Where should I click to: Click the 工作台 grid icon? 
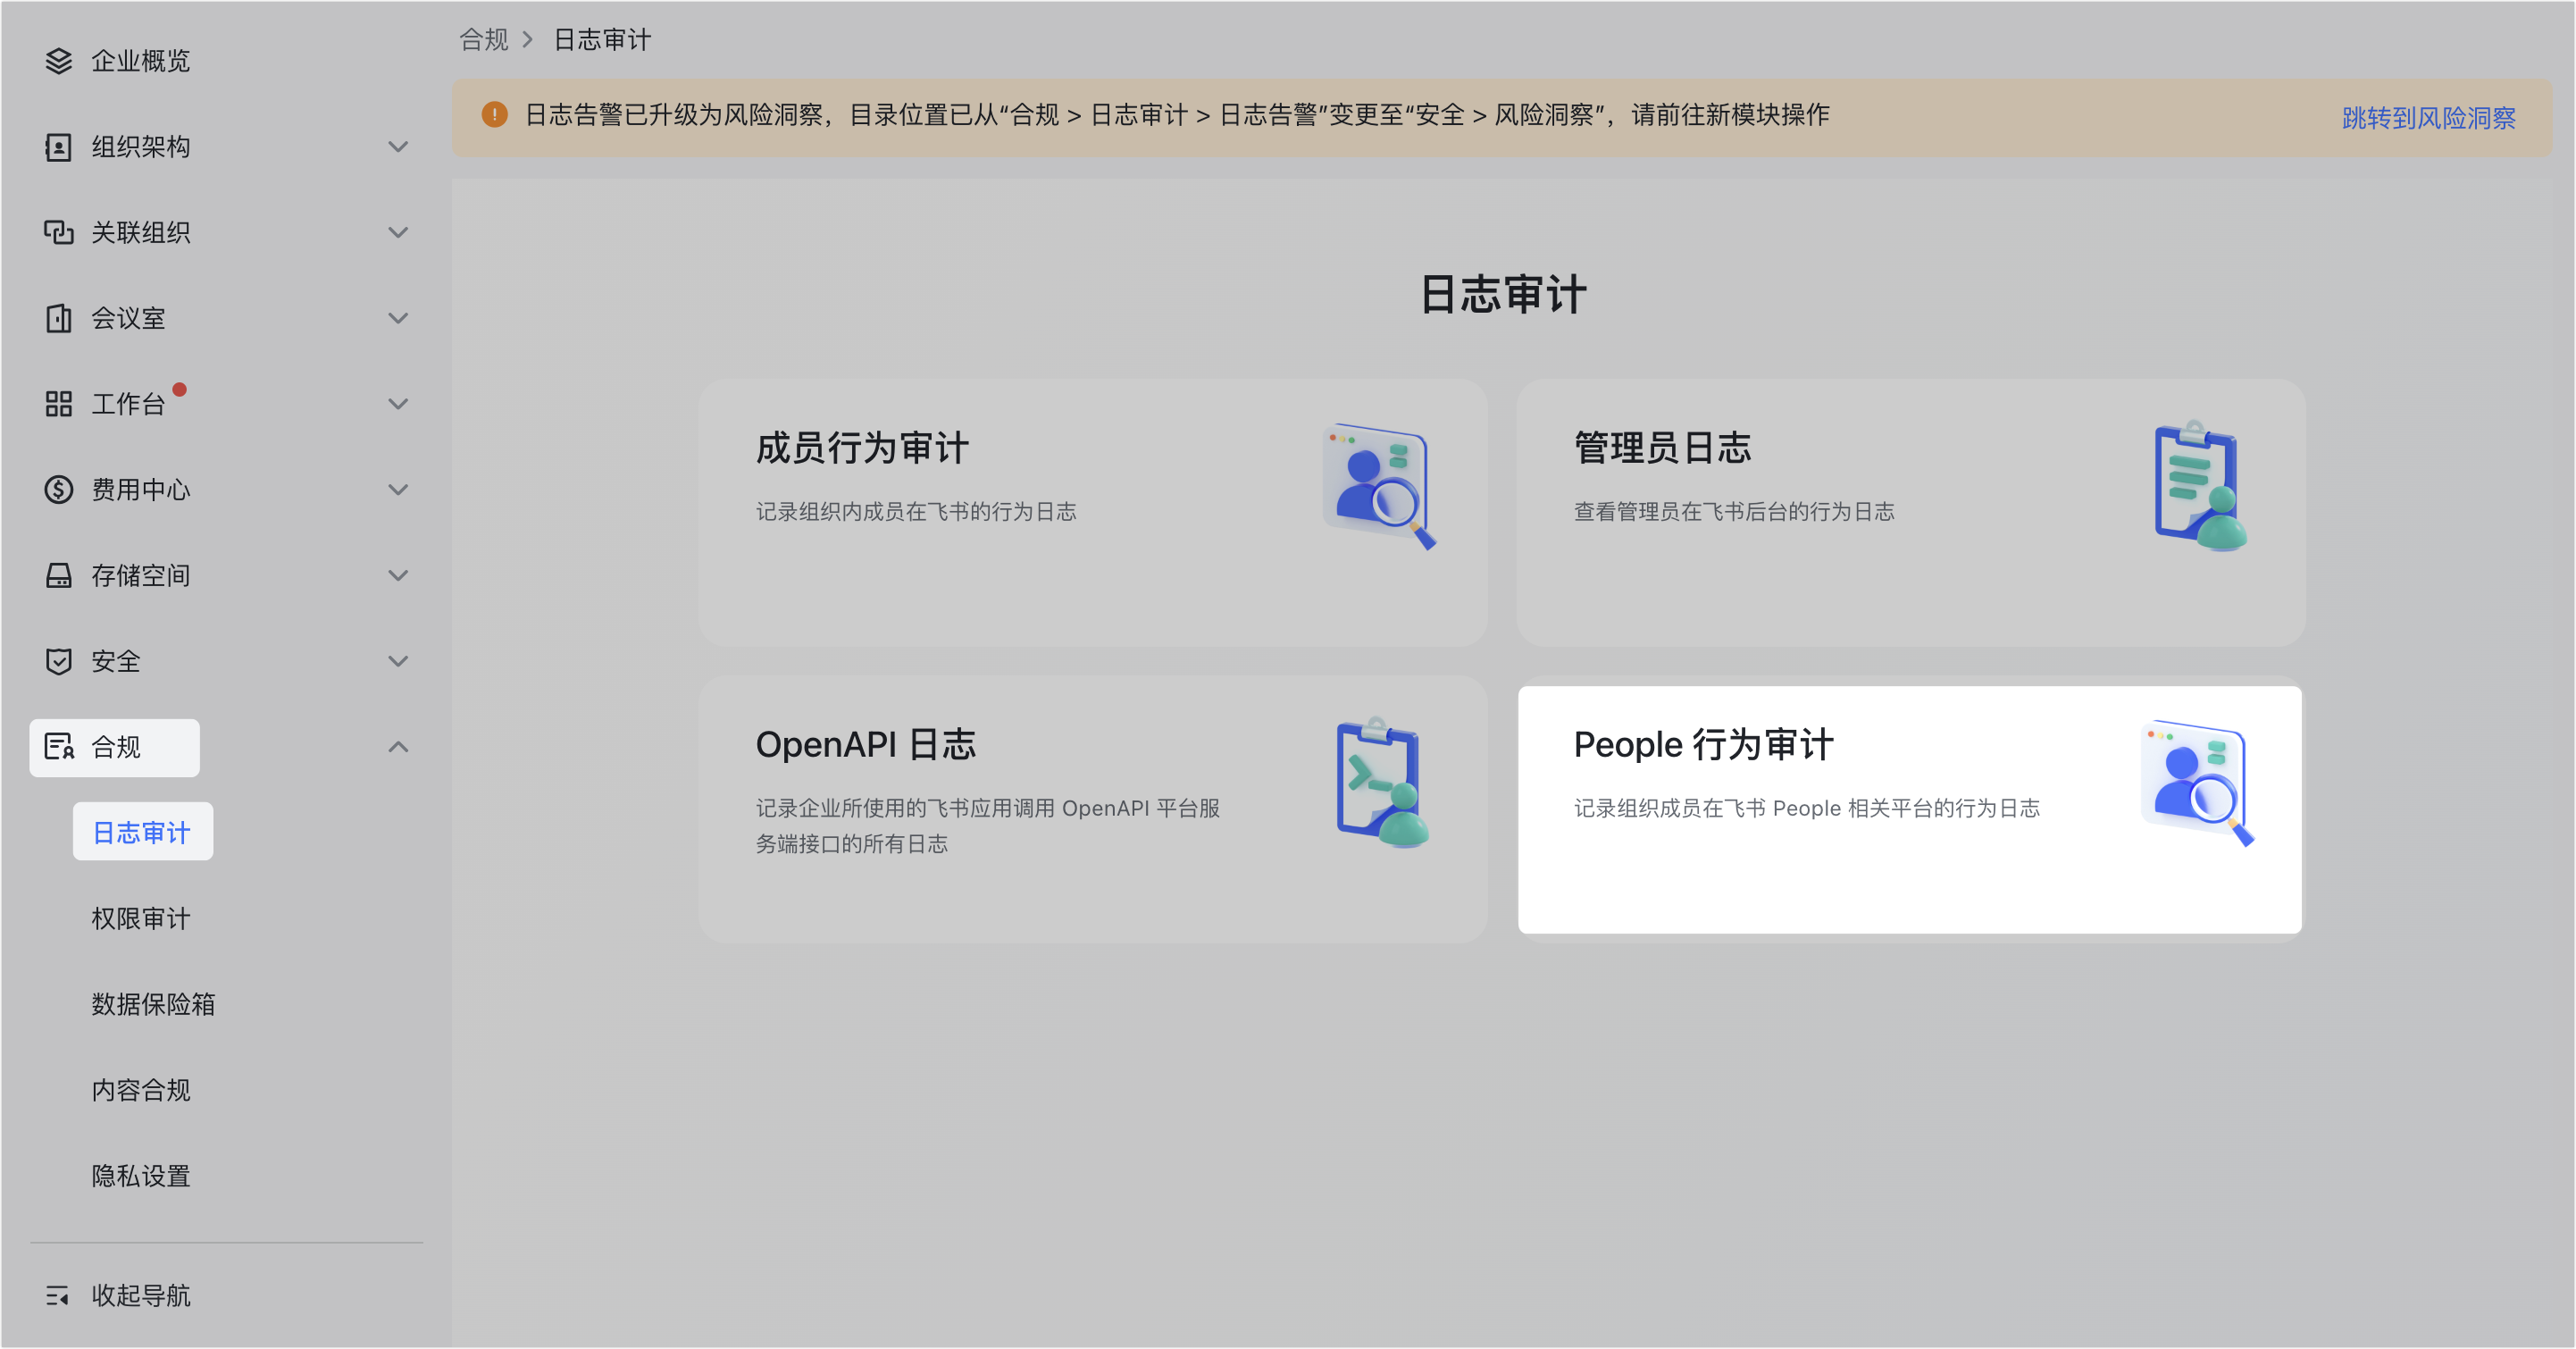click(x=59, y=404)
